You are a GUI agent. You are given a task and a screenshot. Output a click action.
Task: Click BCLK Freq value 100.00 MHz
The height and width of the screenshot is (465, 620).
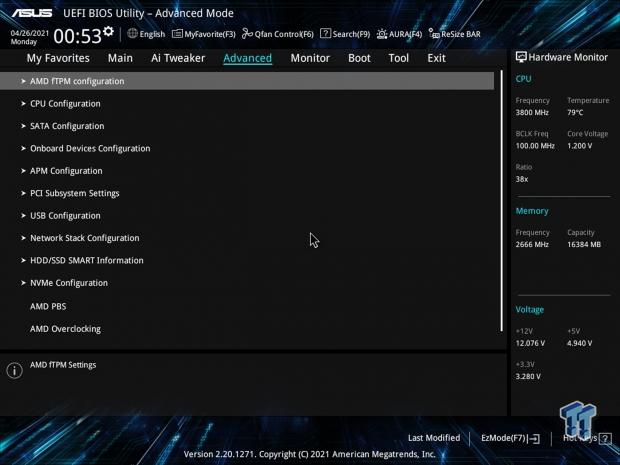pos(535,146)
